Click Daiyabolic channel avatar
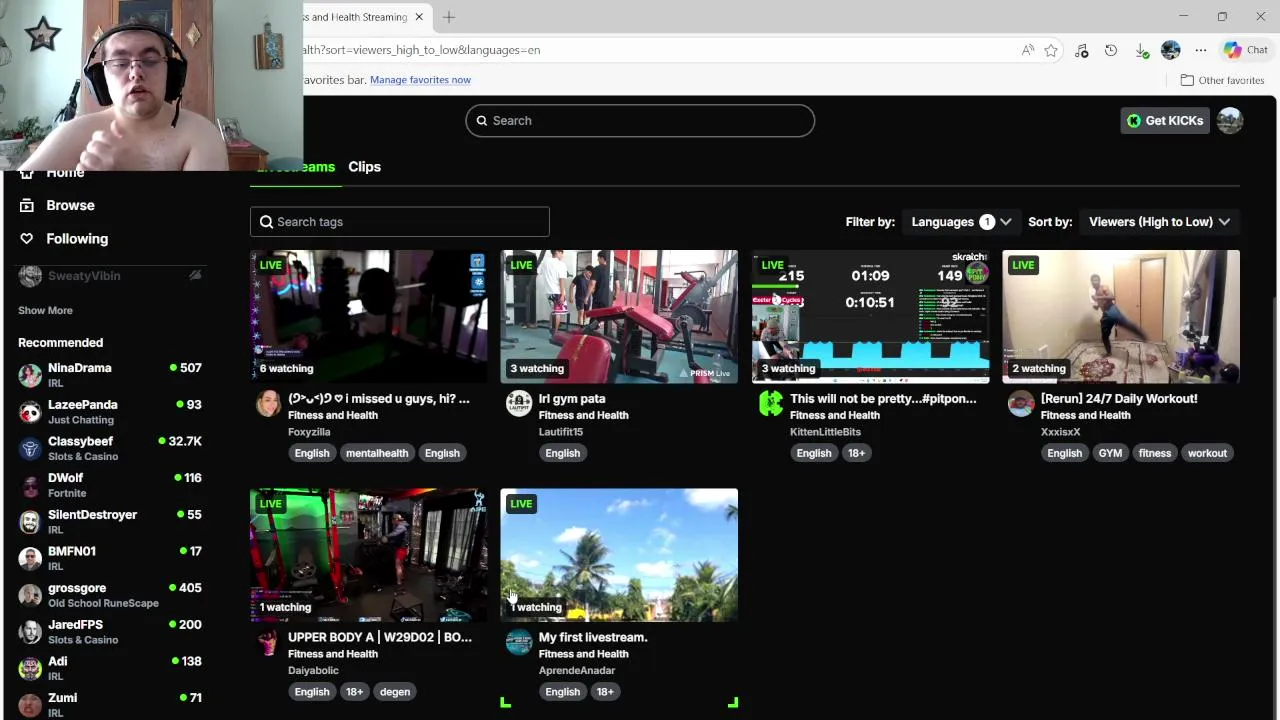 coord(268,642)
